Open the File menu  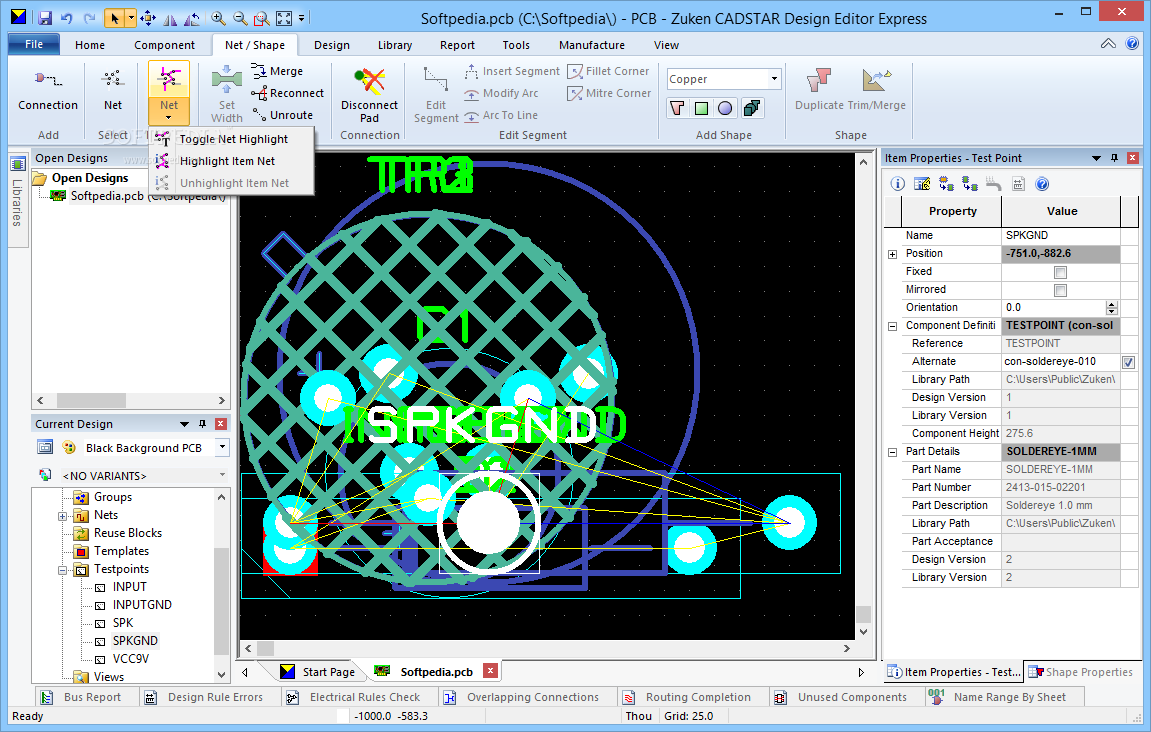point(35,44)
